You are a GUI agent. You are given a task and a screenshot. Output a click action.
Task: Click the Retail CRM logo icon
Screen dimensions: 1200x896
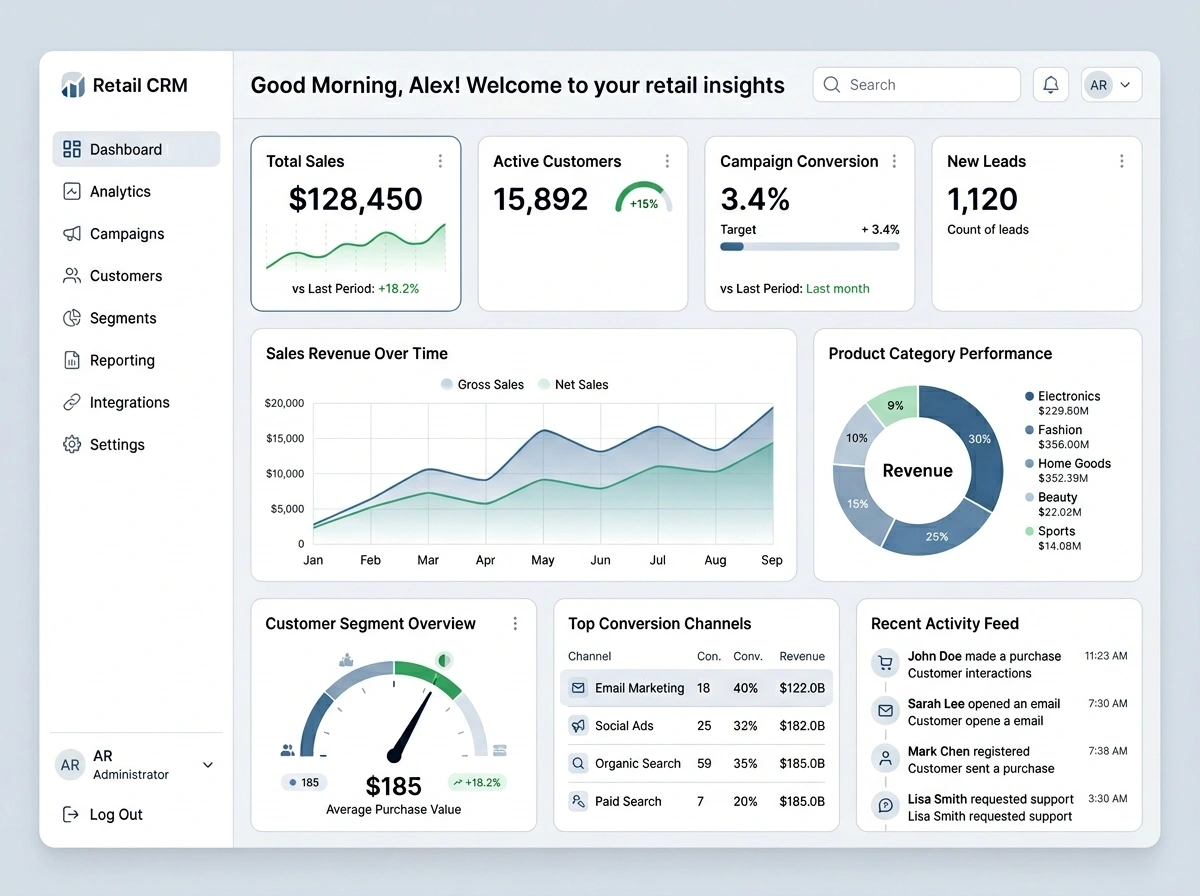tap(73, 85)
